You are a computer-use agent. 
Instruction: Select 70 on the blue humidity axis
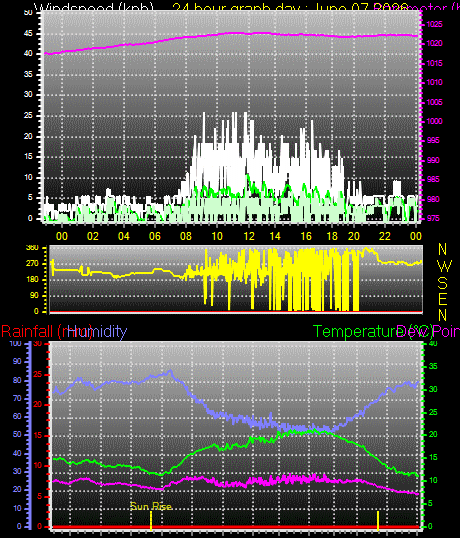coord(17,399)
